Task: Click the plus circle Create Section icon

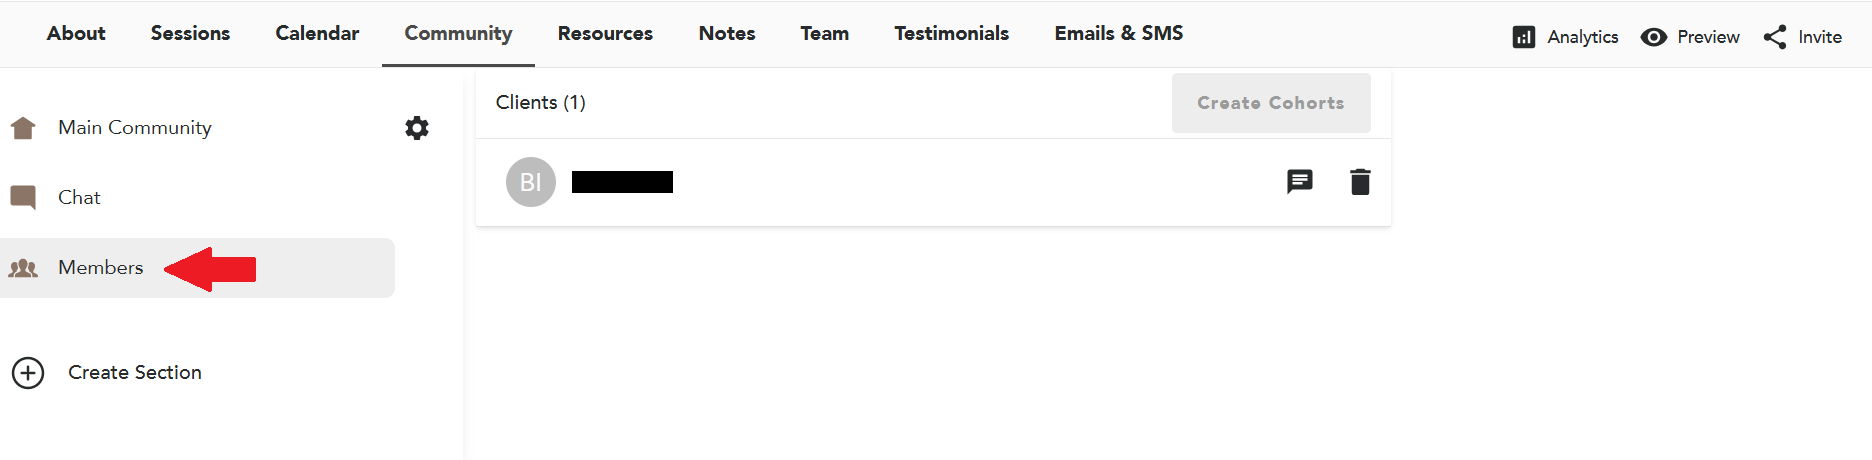Action: point(28,373)
